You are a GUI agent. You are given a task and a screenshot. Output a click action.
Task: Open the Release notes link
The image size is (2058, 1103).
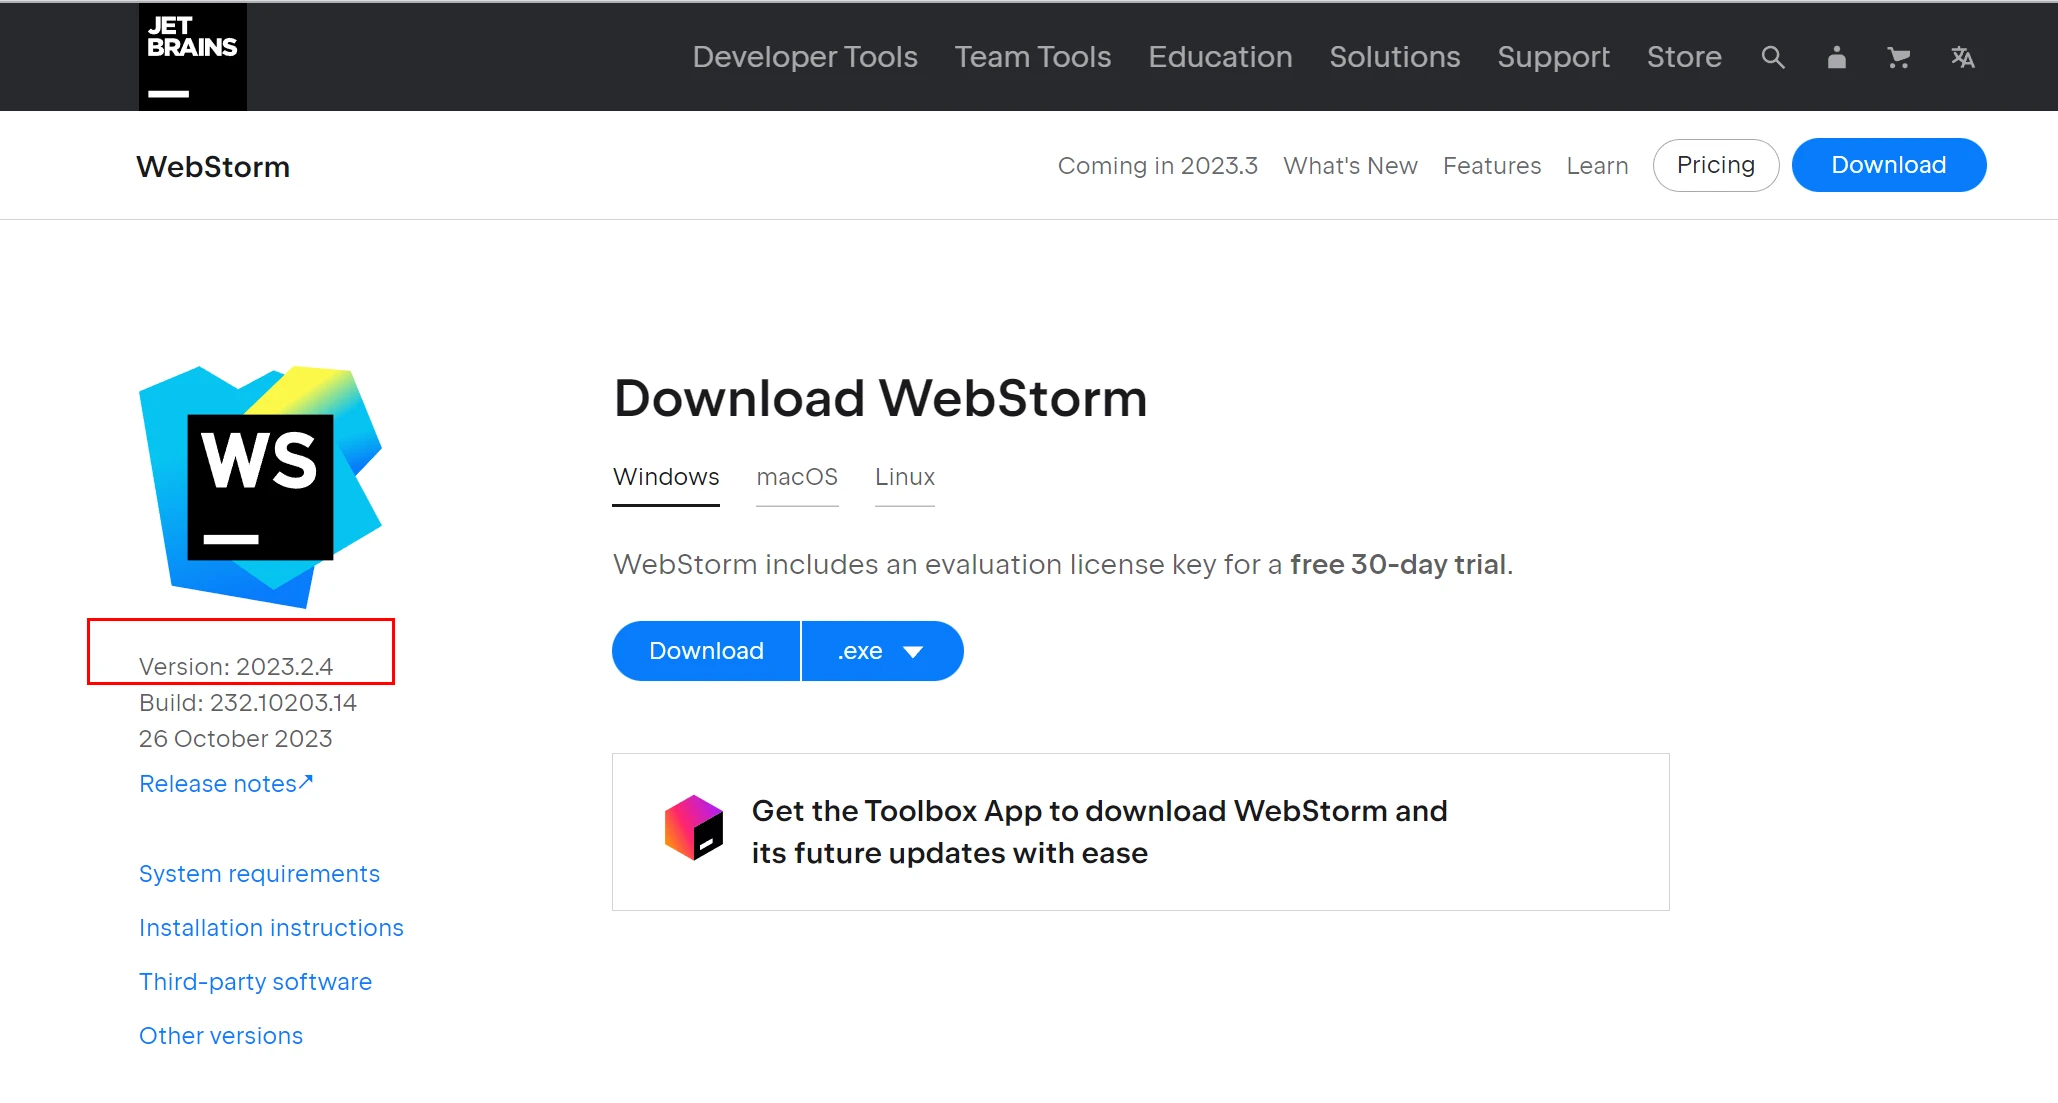(225, 784)
